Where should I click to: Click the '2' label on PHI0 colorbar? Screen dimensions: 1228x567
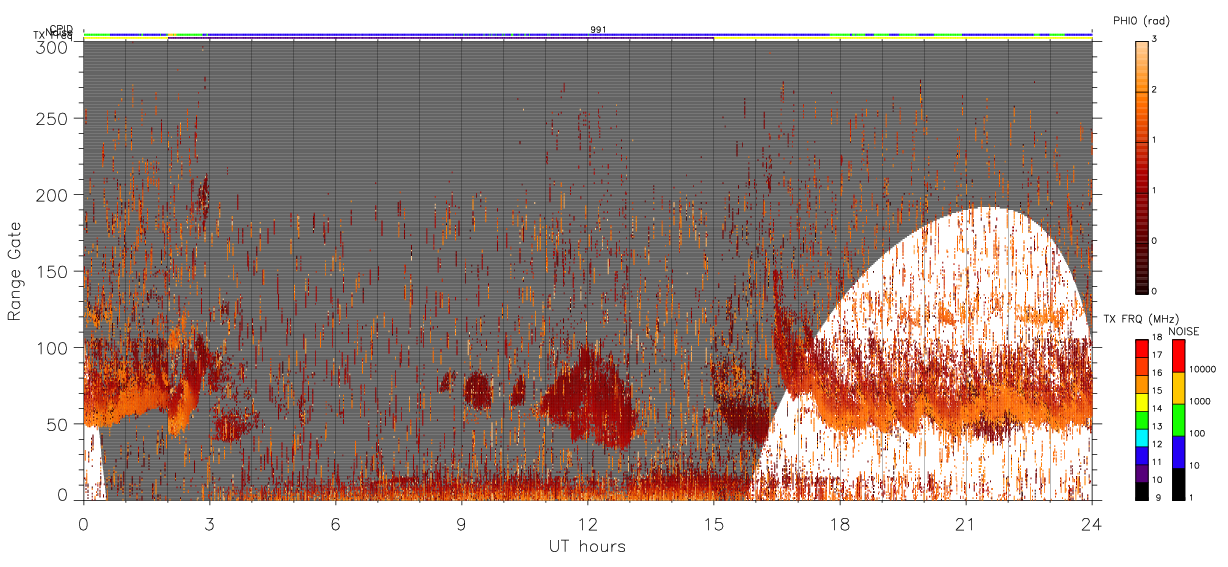click(x=1154, y=91)
